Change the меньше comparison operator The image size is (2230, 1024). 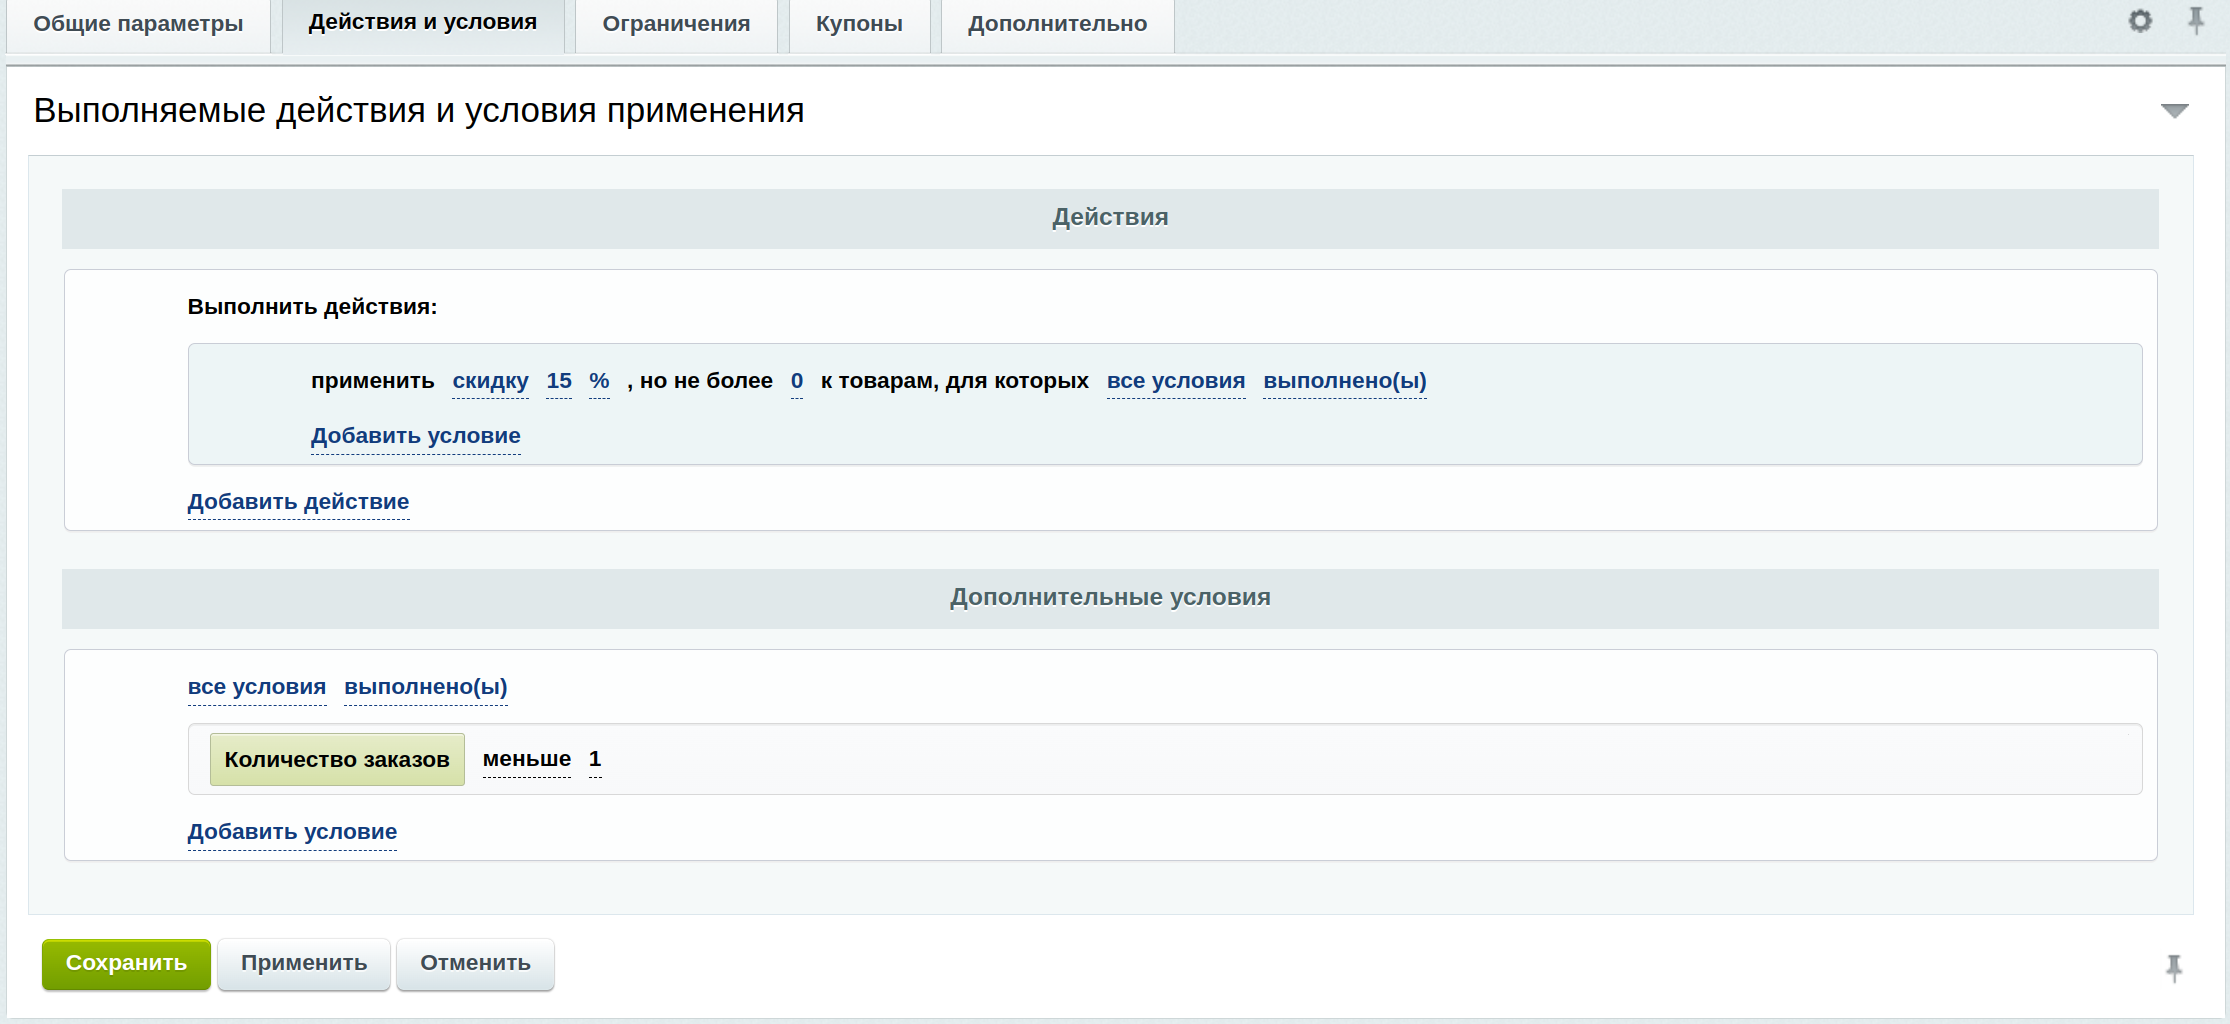tap(527, 759)
